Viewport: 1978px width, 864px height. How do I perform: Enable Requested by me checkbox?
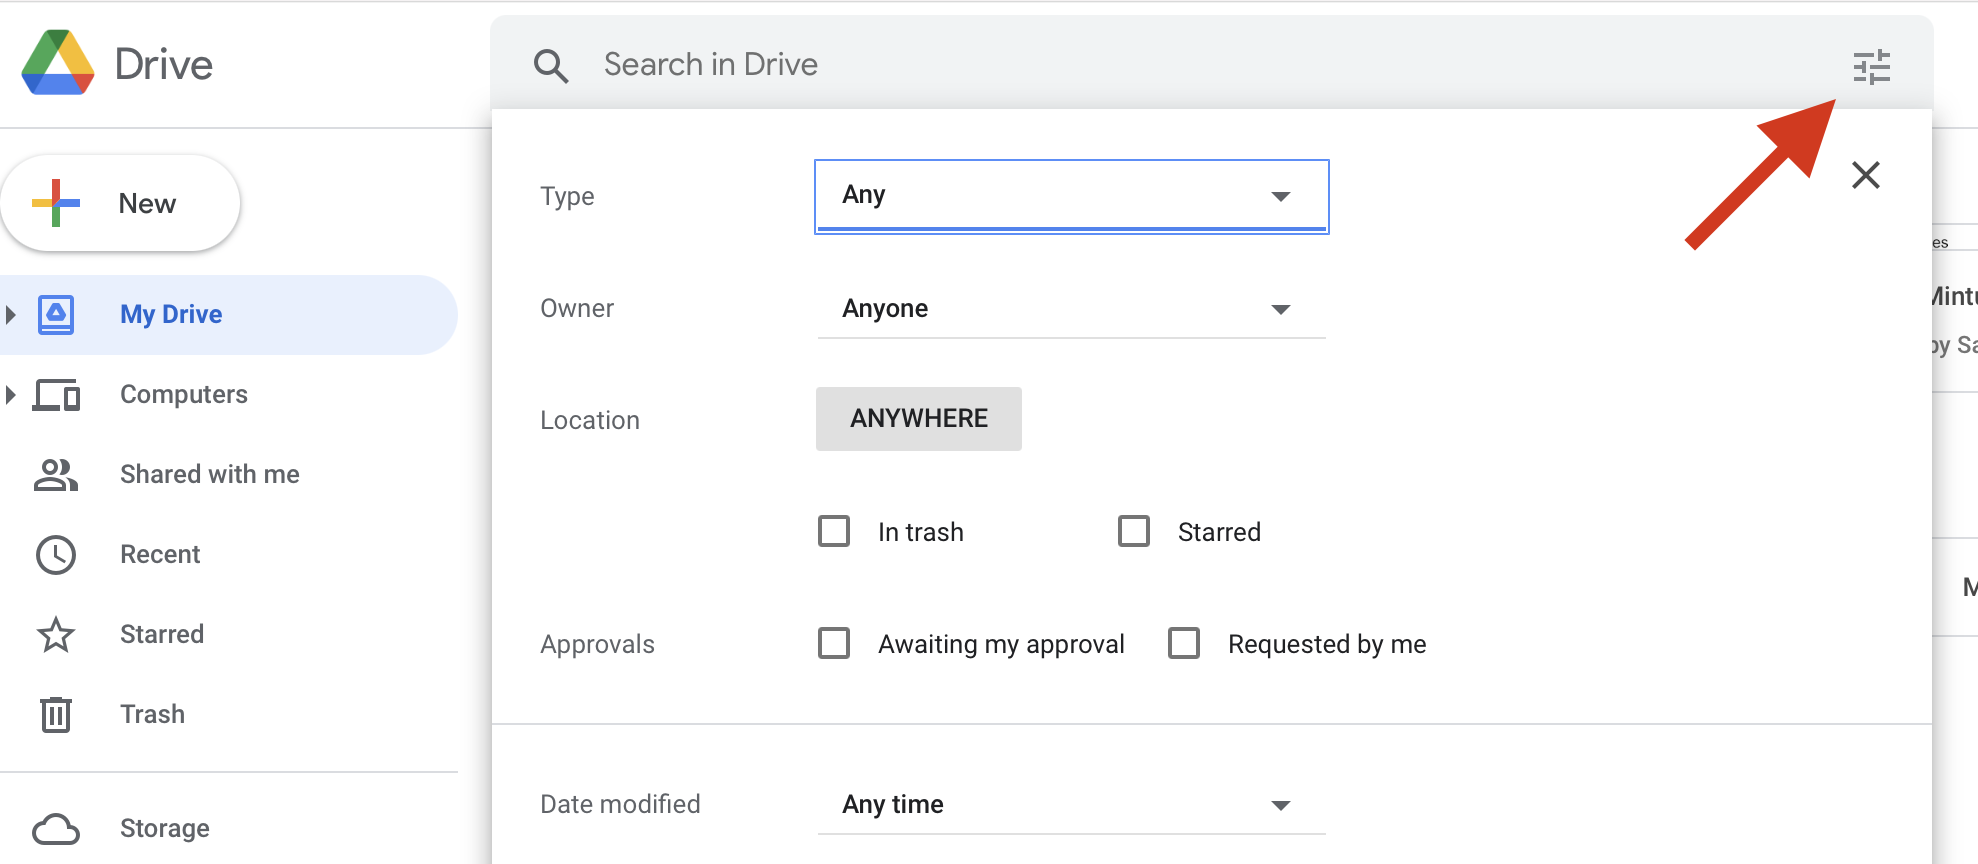tap(1184, 643)
